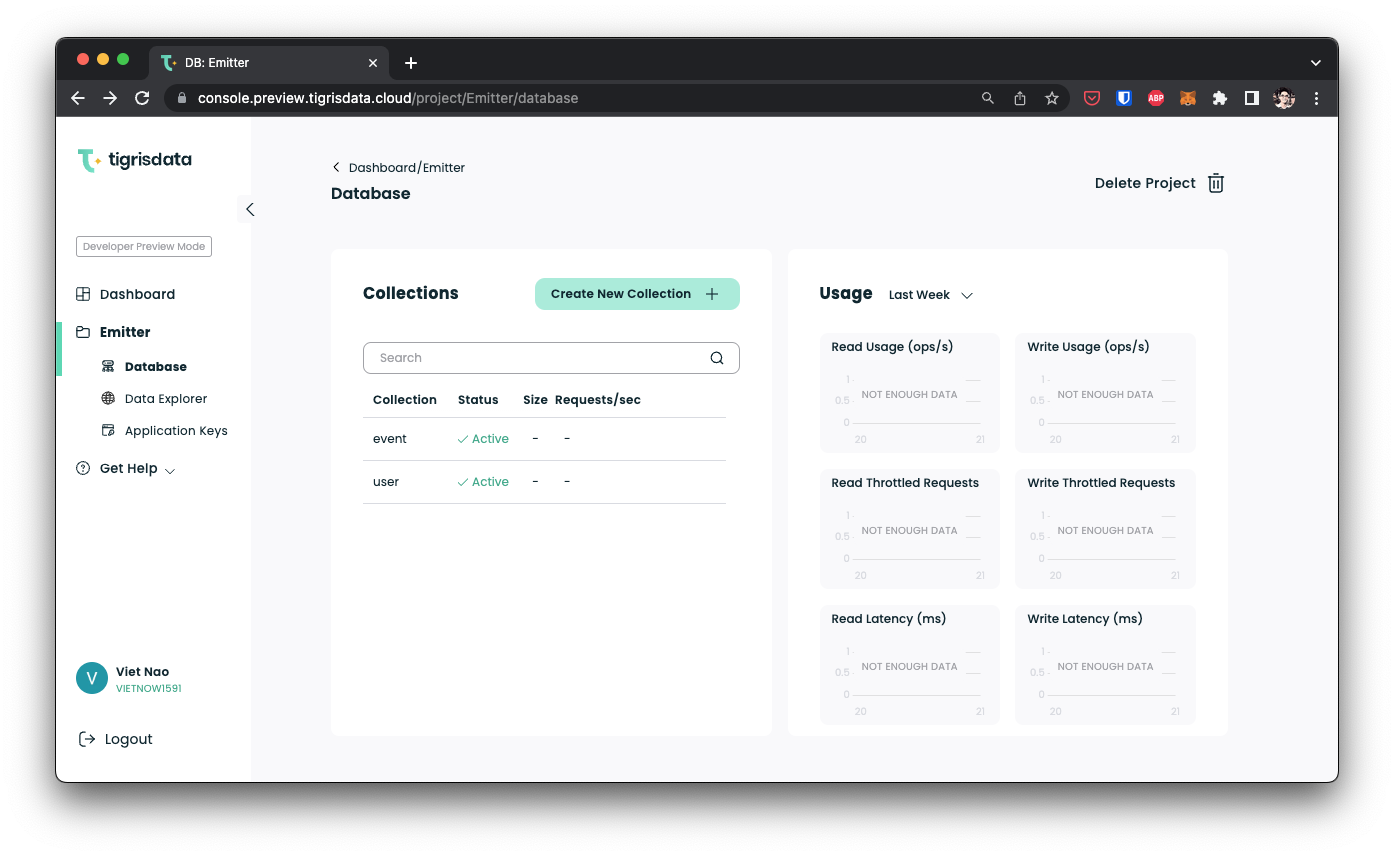Click the browser back arrow
1394x856 pixels.
(x=78, y=98)
